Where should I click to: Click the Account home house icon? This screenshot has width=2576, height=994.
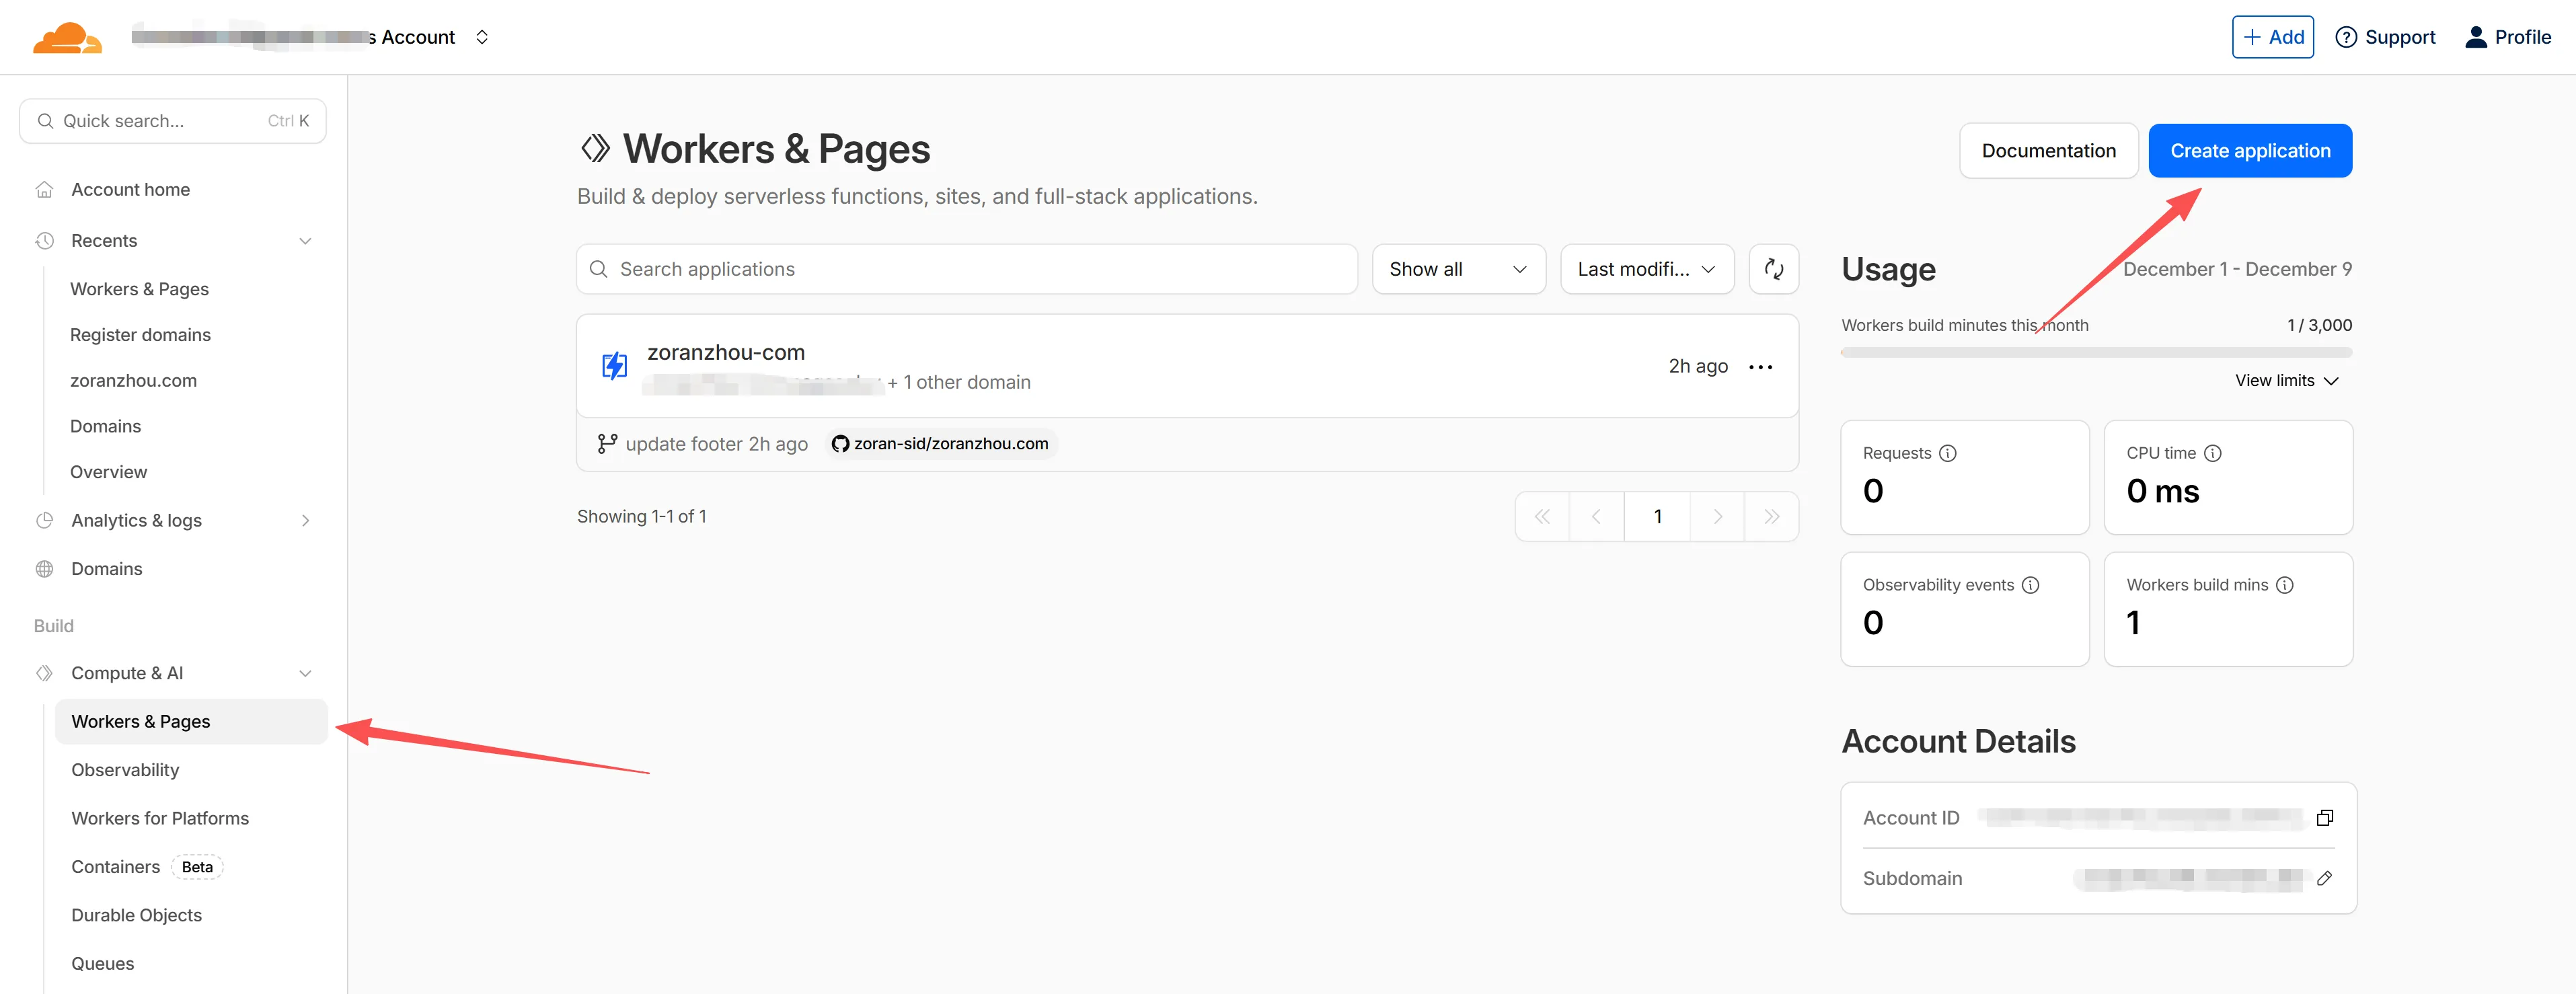44,190
